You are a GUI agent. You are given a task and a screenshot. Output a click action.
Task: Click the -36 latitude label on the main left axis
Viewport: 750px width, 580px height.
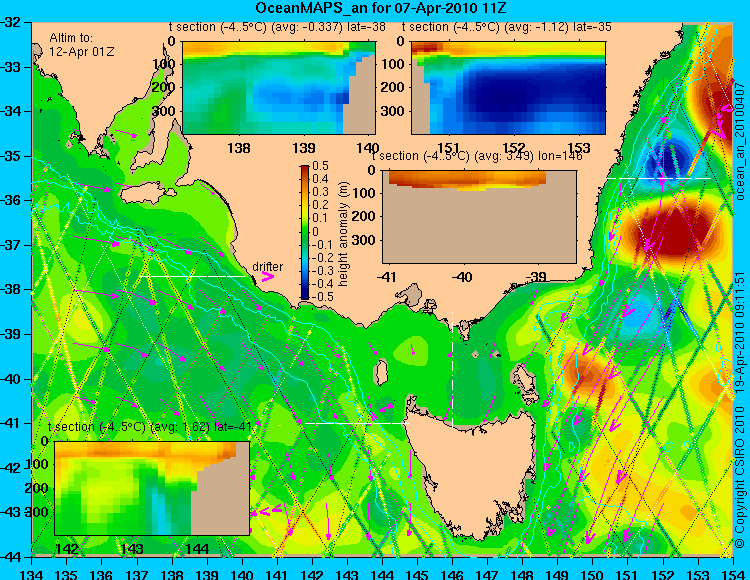[12, 200]
